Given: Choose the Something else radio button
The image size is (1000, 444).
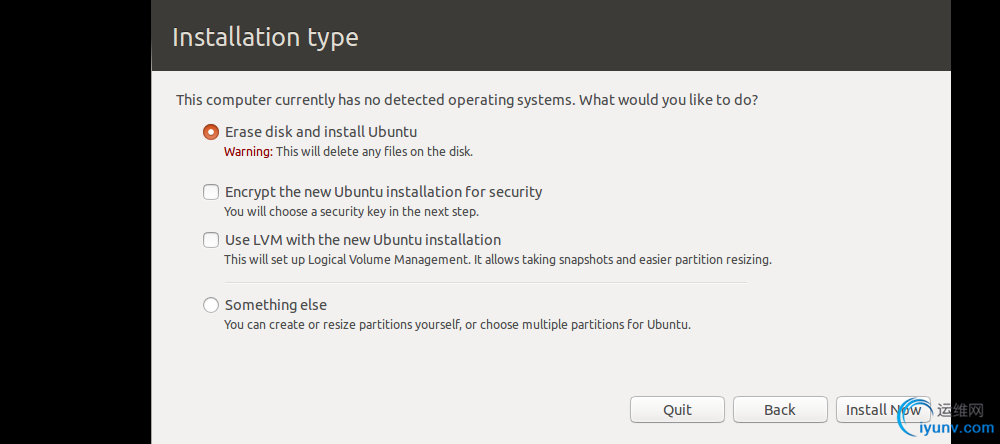Looking at the screenshot, I should [211, 305].
